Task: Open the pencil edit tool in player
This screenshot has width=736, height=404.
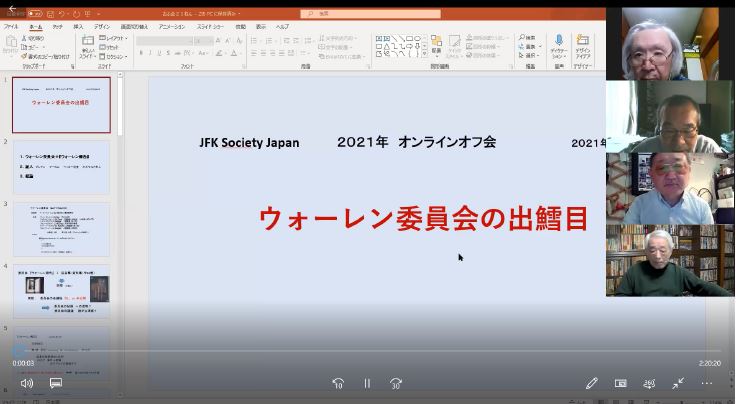Action: 591,383
